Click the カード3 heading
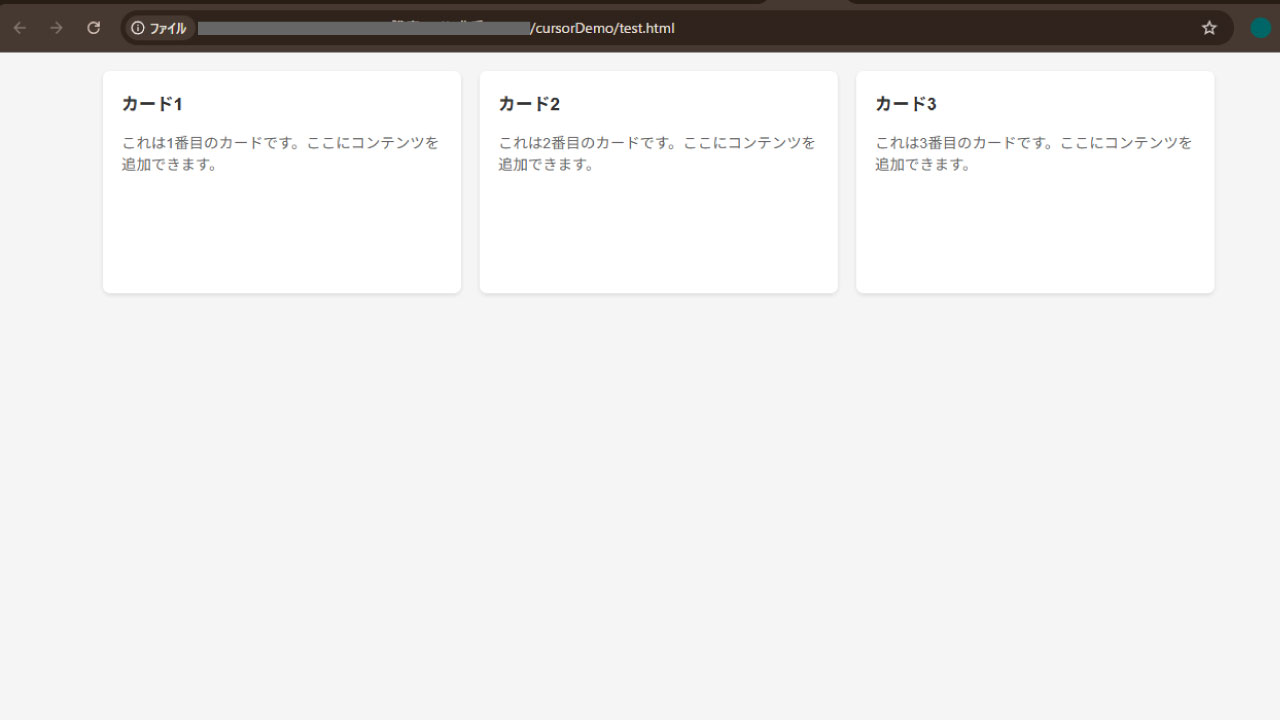Viewport: 1280px width, 720px height. click(x=905, y=104)
